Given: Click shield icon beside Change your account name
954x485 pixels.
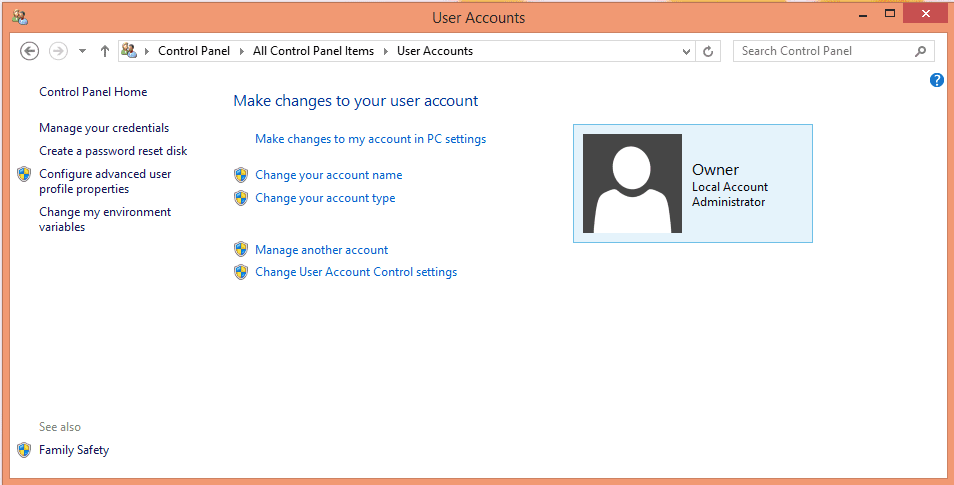Looking at the screenshot, I should point(241,175).
